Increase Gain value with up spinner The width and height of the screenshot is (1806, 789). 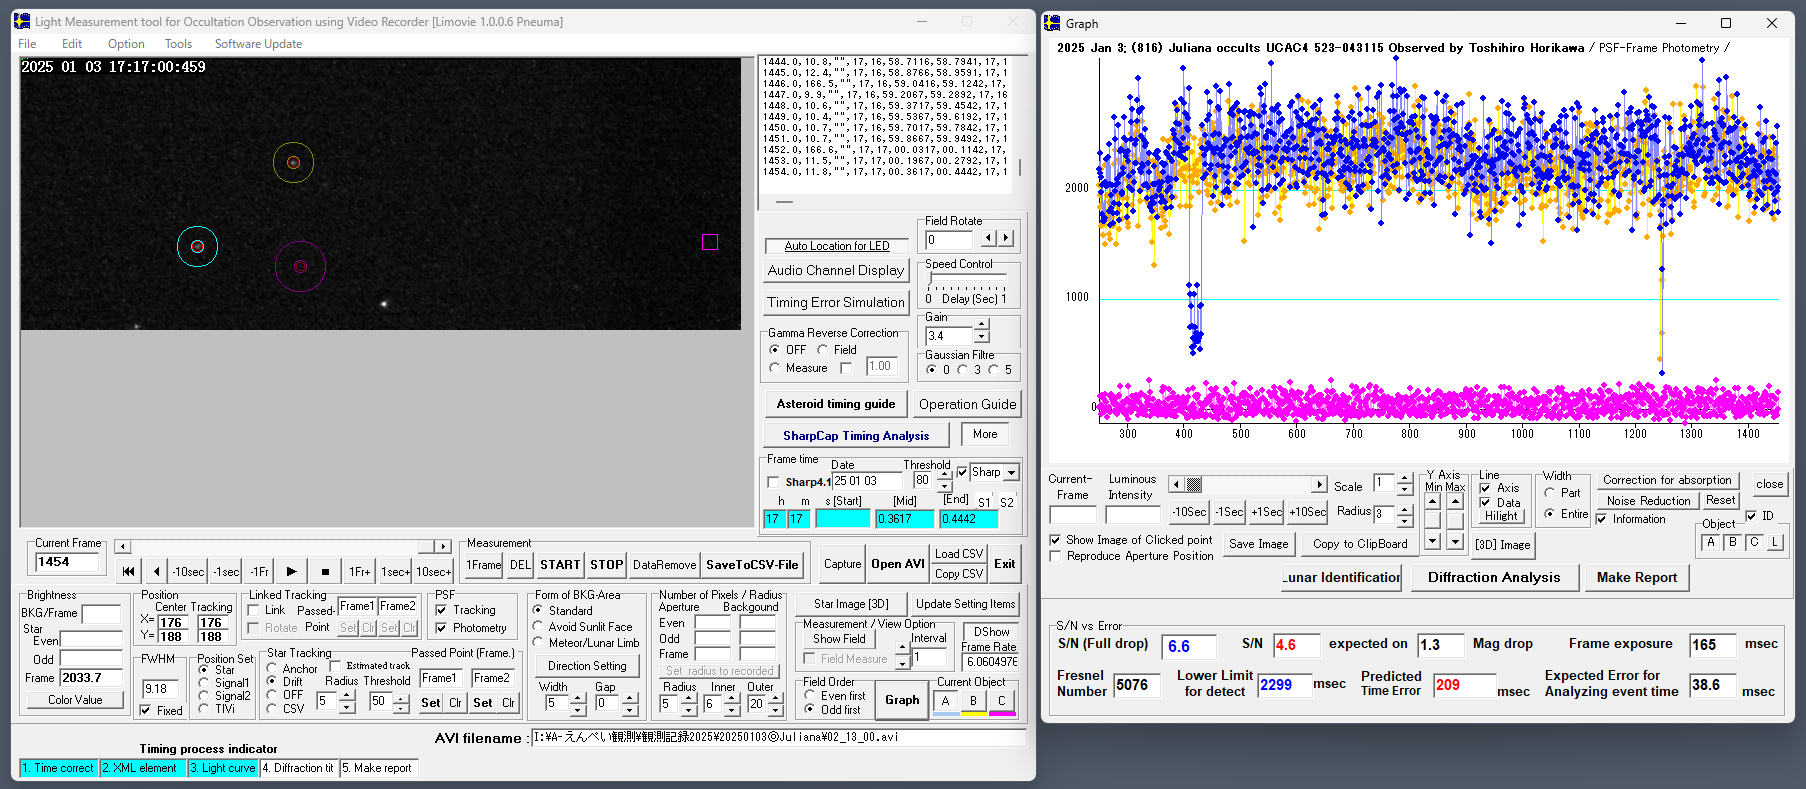click(x=982, y=325)
